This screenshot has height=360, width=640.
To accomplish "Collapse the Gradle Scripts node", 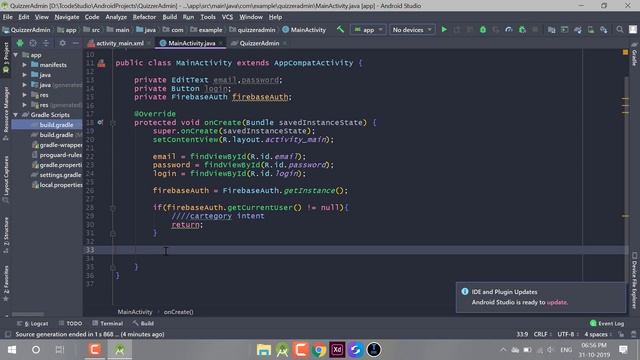I will tap(16, 115).
